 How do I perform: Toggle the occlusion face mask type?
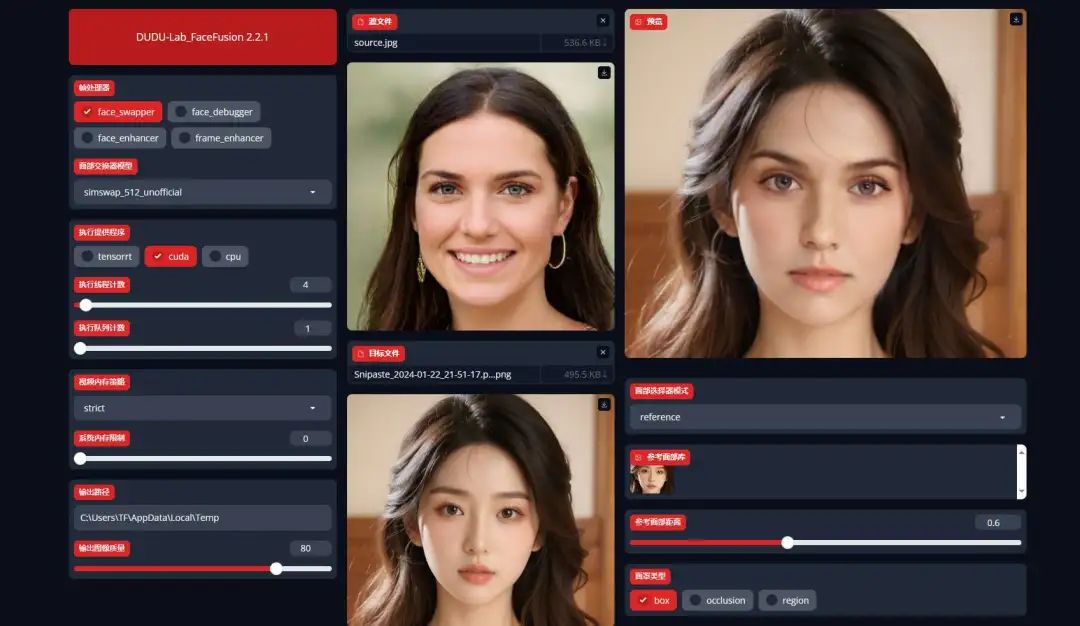(718, 601)
